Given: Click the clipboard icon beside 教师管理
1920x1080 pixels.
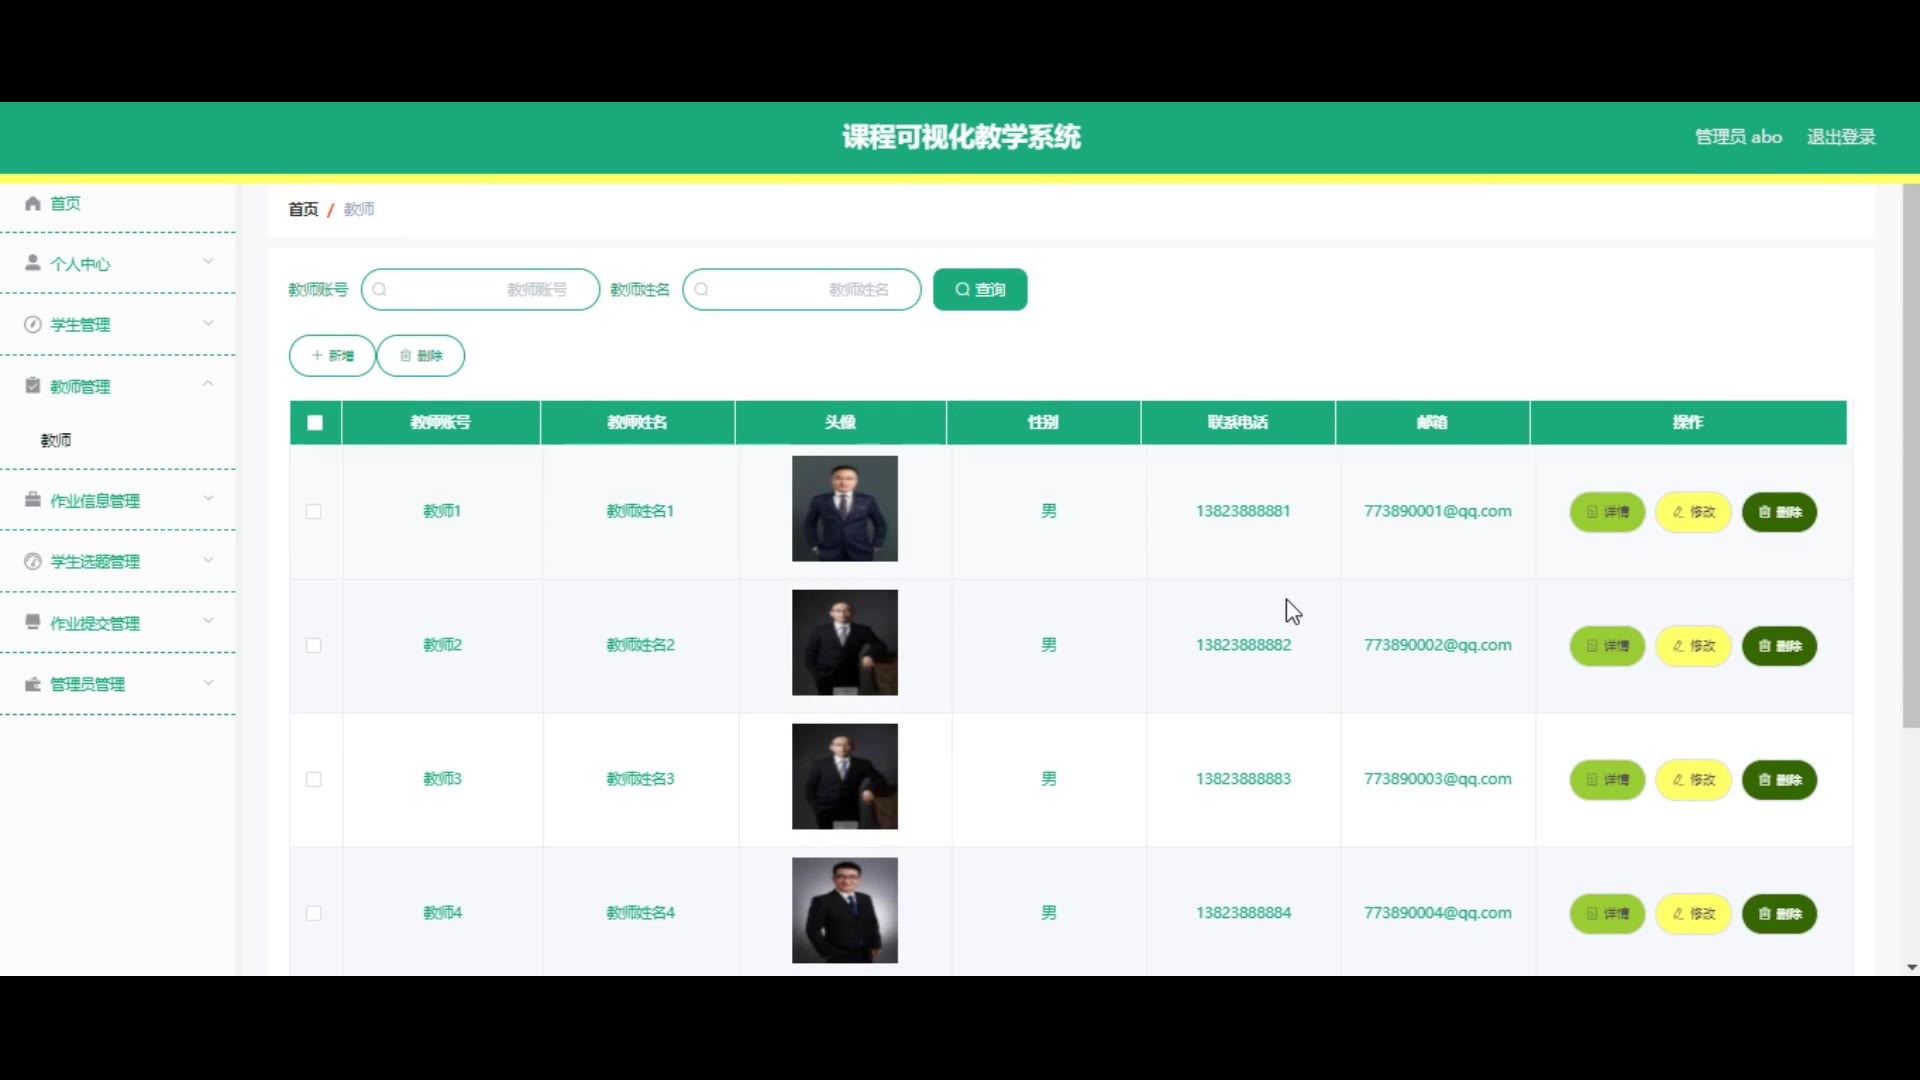Looking at the screenshot, I should click(33, 386).
